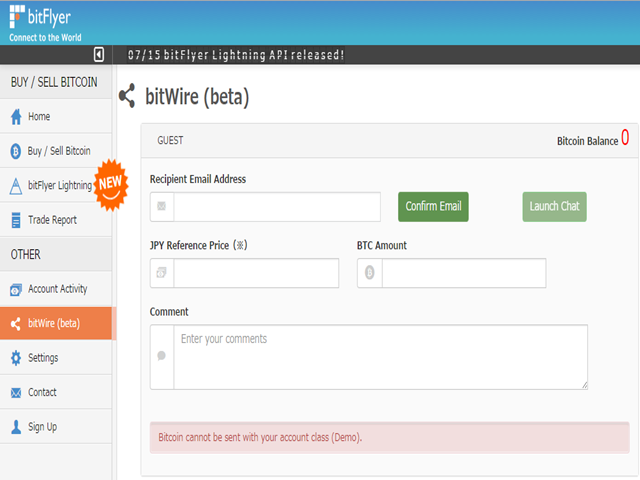Click the Trade Report document icon
Image resolution: width=640 pixels, height=480 pixels.
(15, 220)
